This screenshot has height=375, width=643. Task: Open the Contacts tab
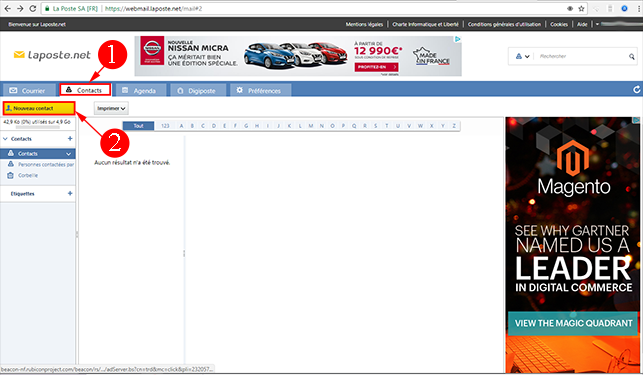pos(85,90)
